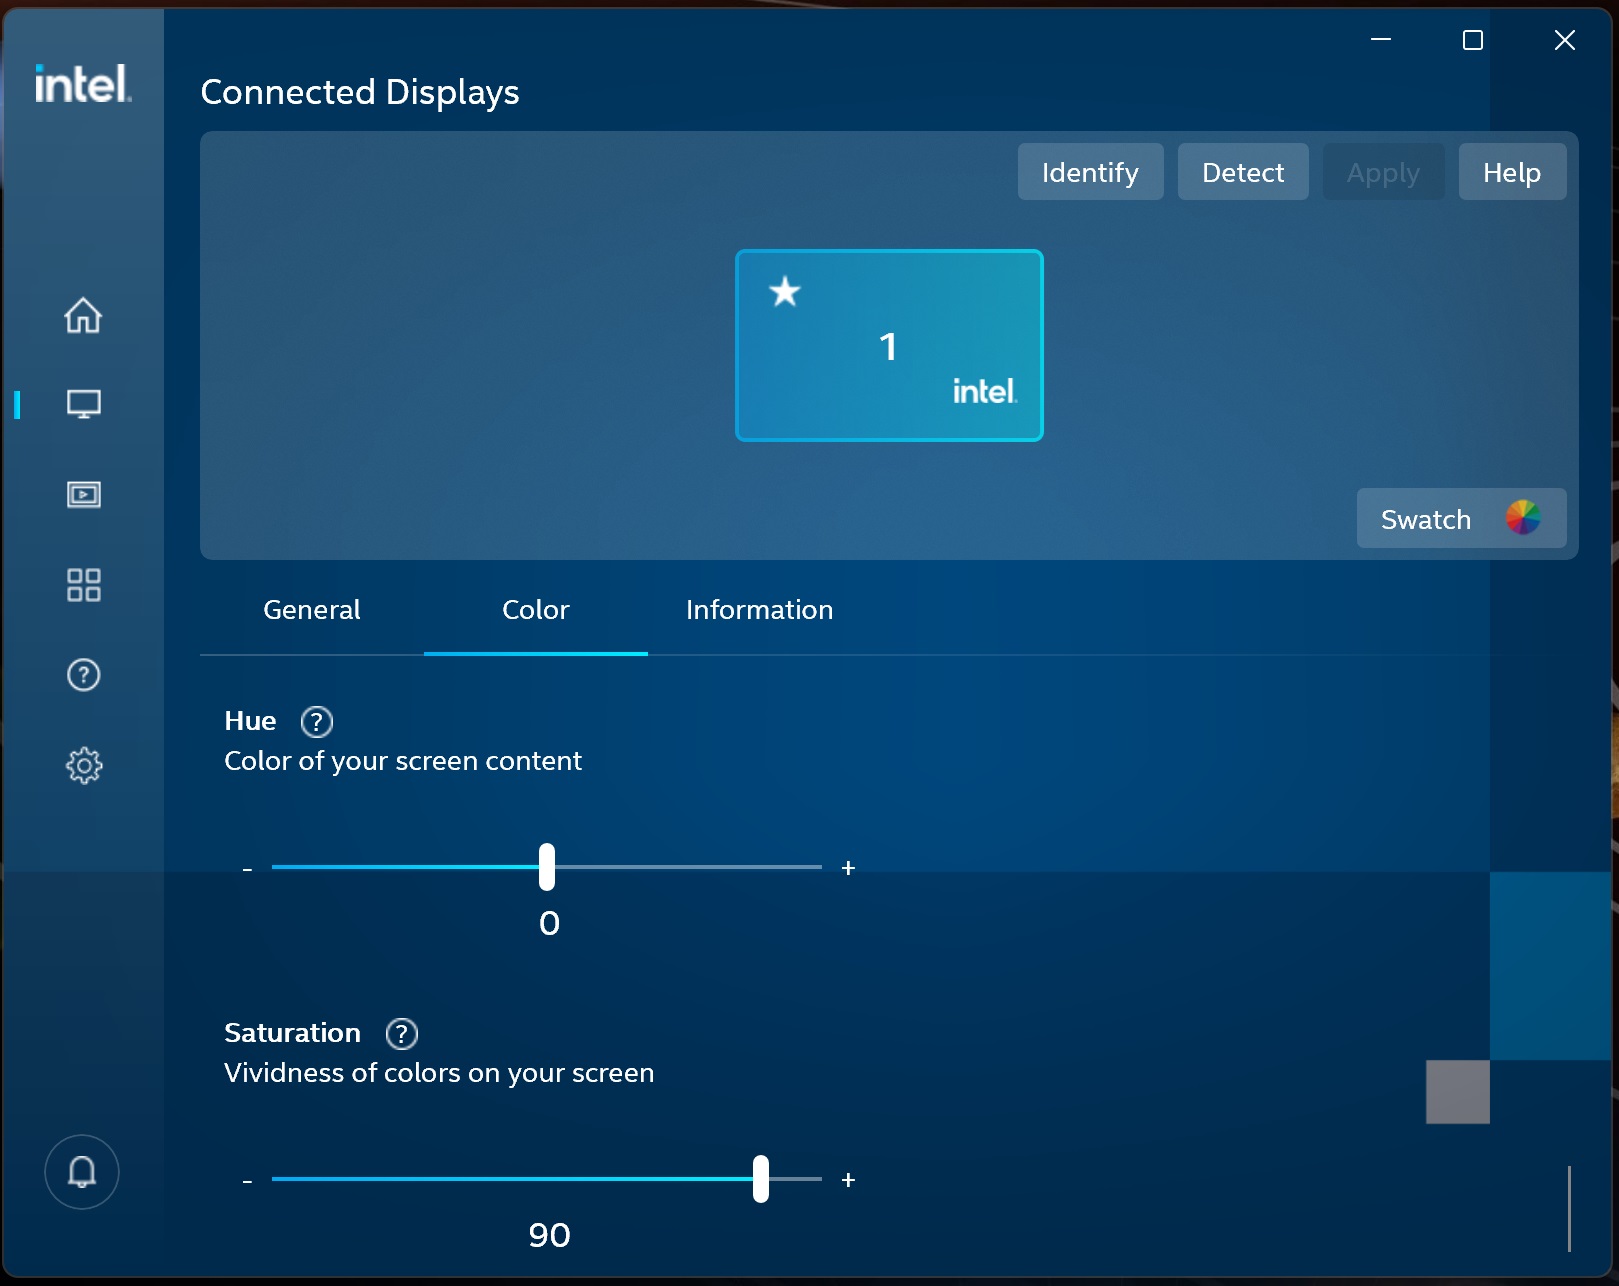Viewport: 1619px width, 1286px height.
Task: Click the Saturation help question icon
Action: pos(401,1033)
